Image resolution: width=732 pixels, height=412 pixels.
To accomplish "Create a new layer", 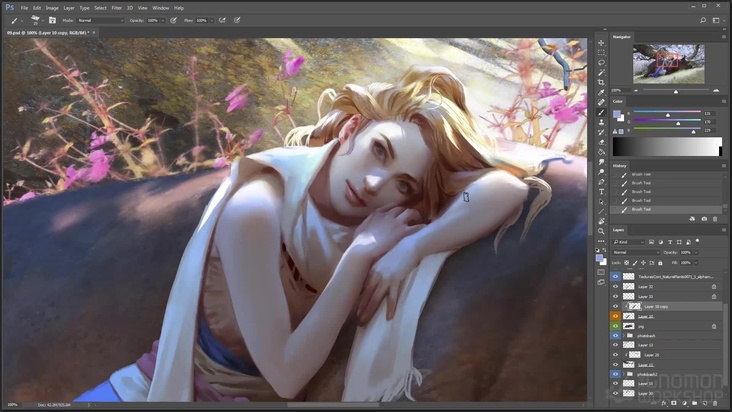I will 705,403.
